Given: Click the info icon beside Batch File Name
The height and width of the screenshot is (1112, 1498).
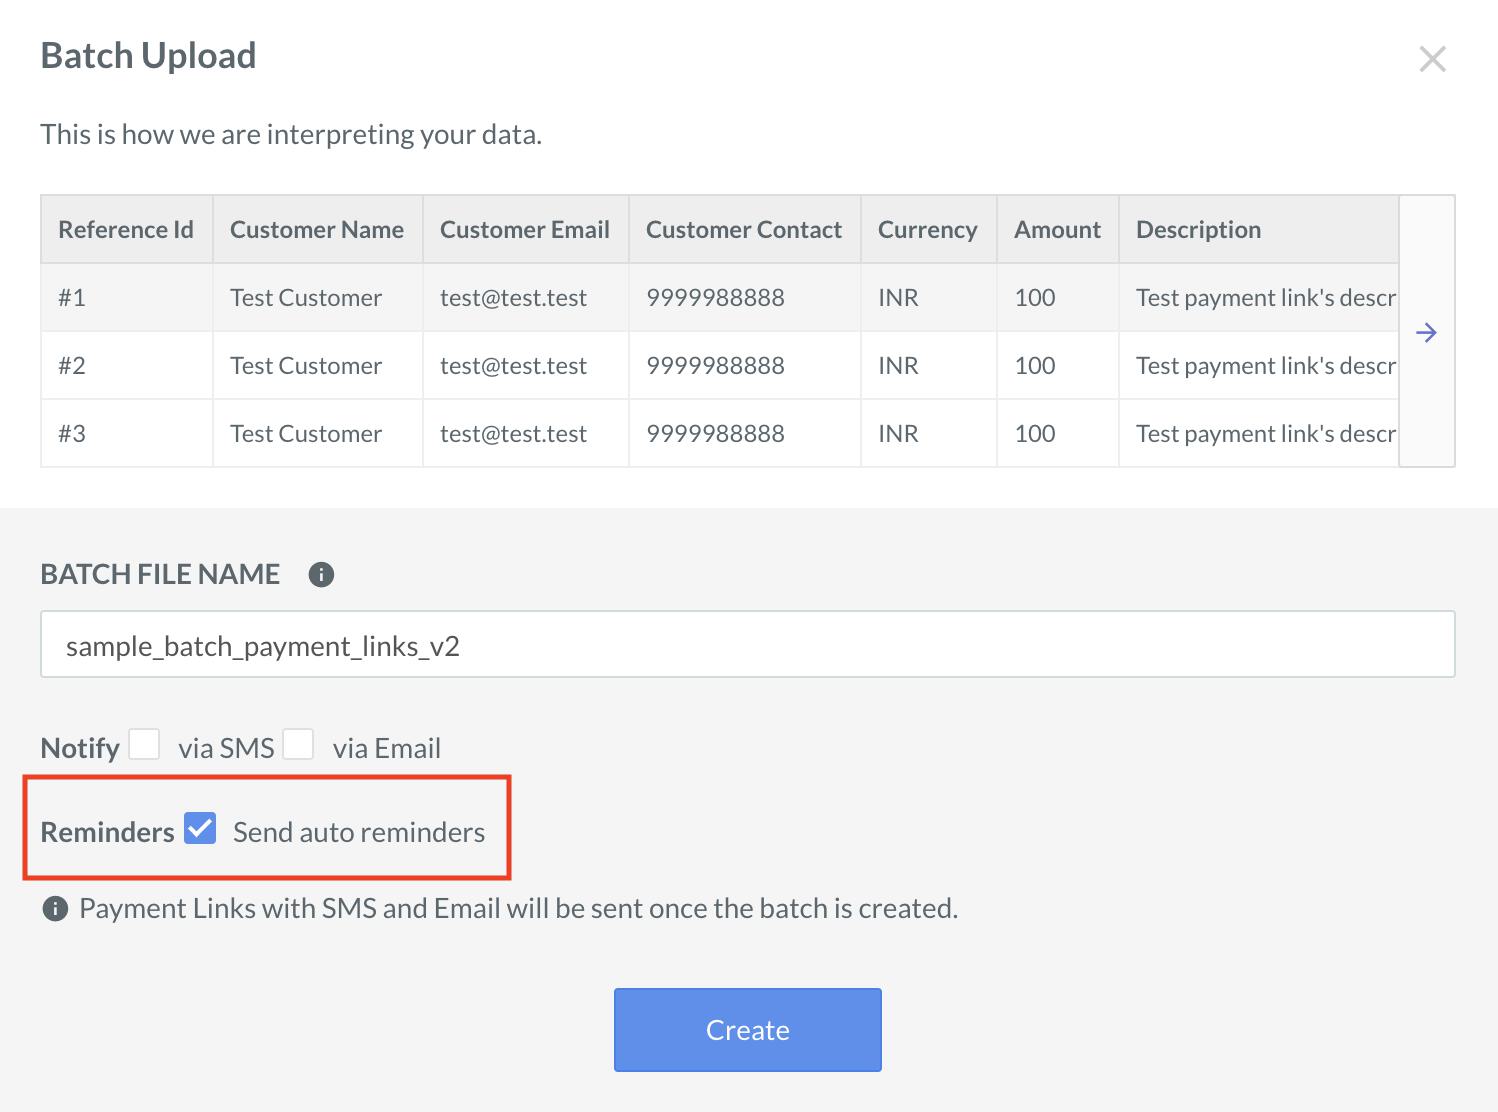Looking at the screenshot, I should pos(321,575).
